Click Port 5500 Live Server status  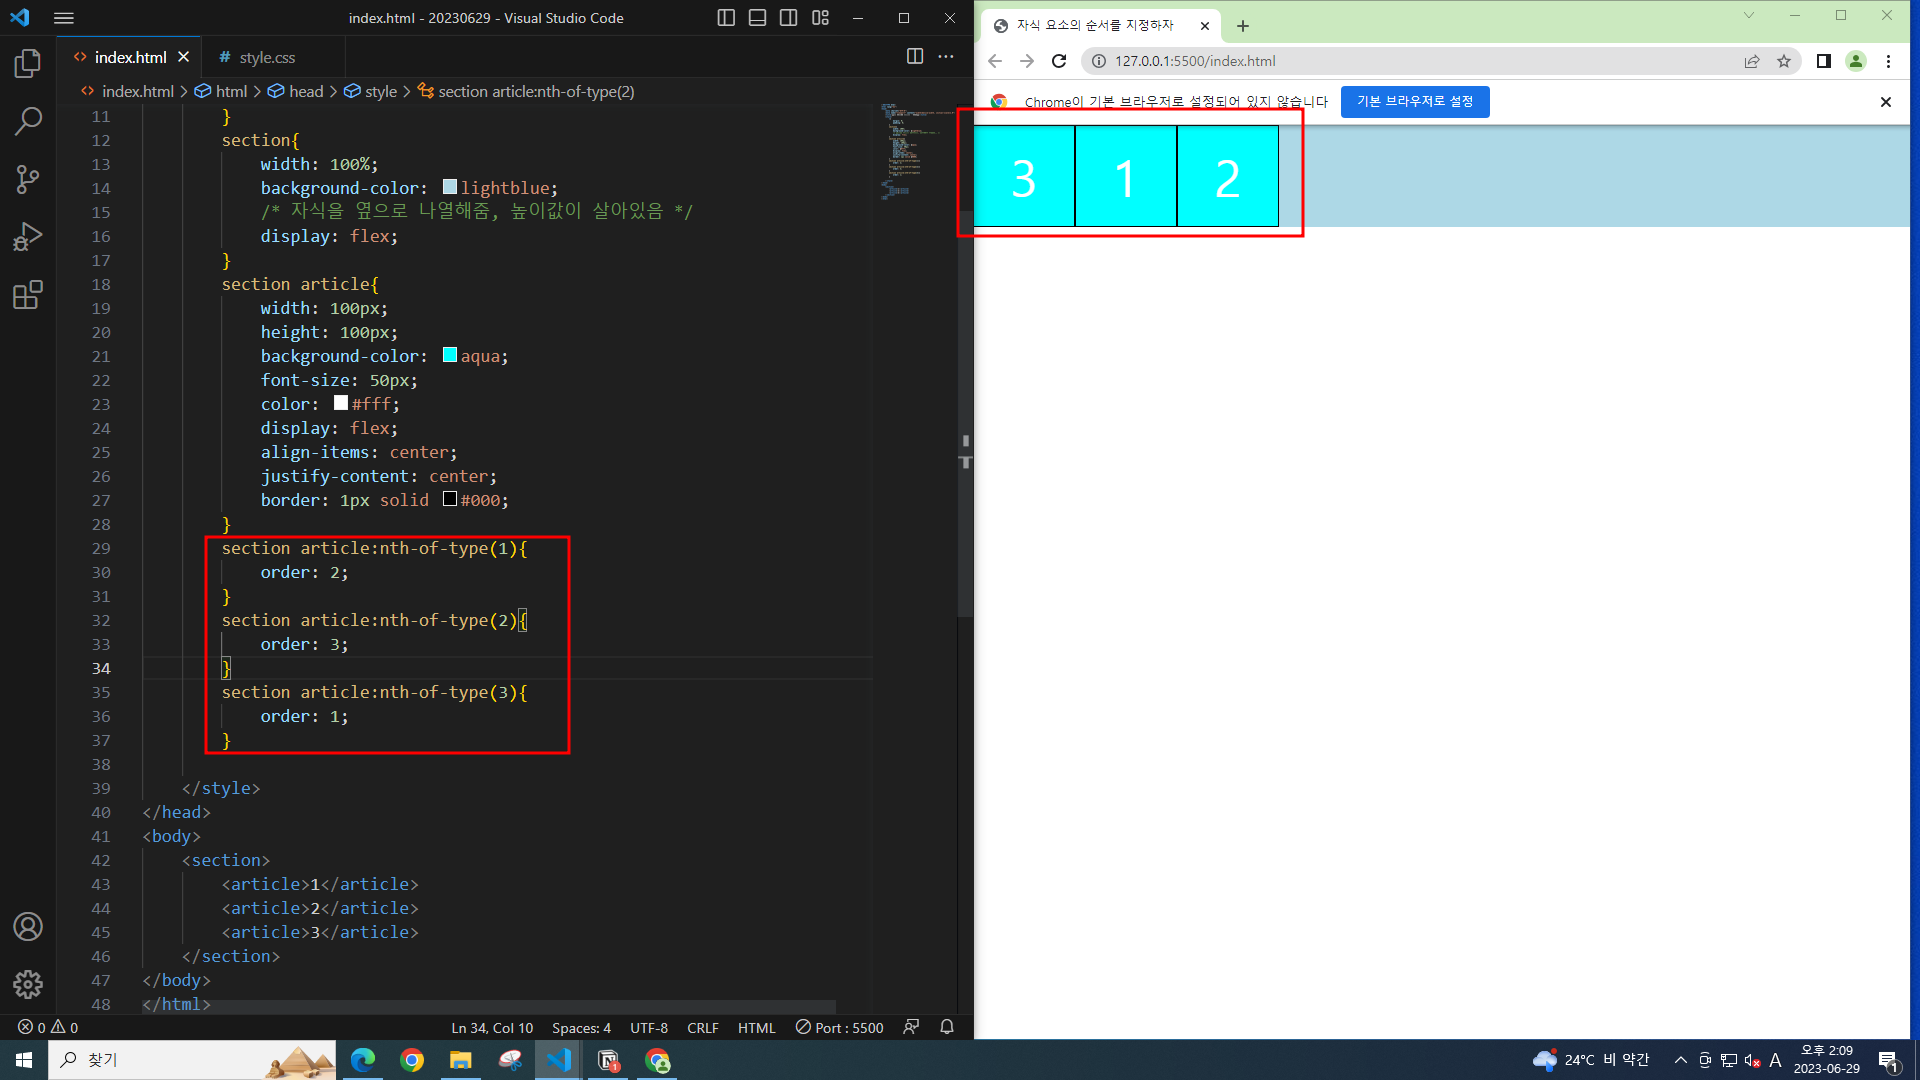pos(840,1027)
